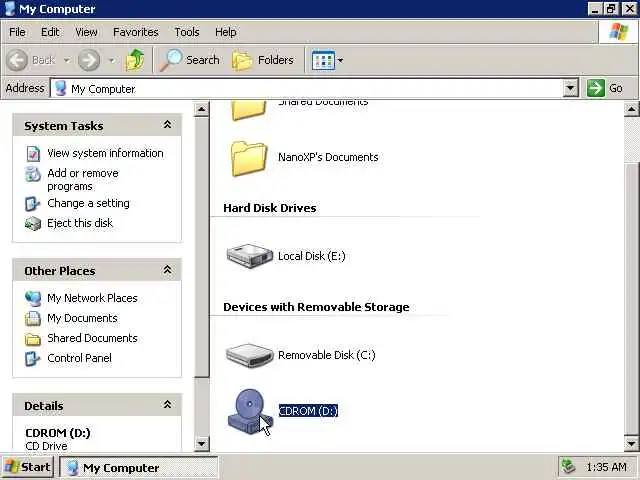Open the Favorites menu

click(x=136, y=32)
